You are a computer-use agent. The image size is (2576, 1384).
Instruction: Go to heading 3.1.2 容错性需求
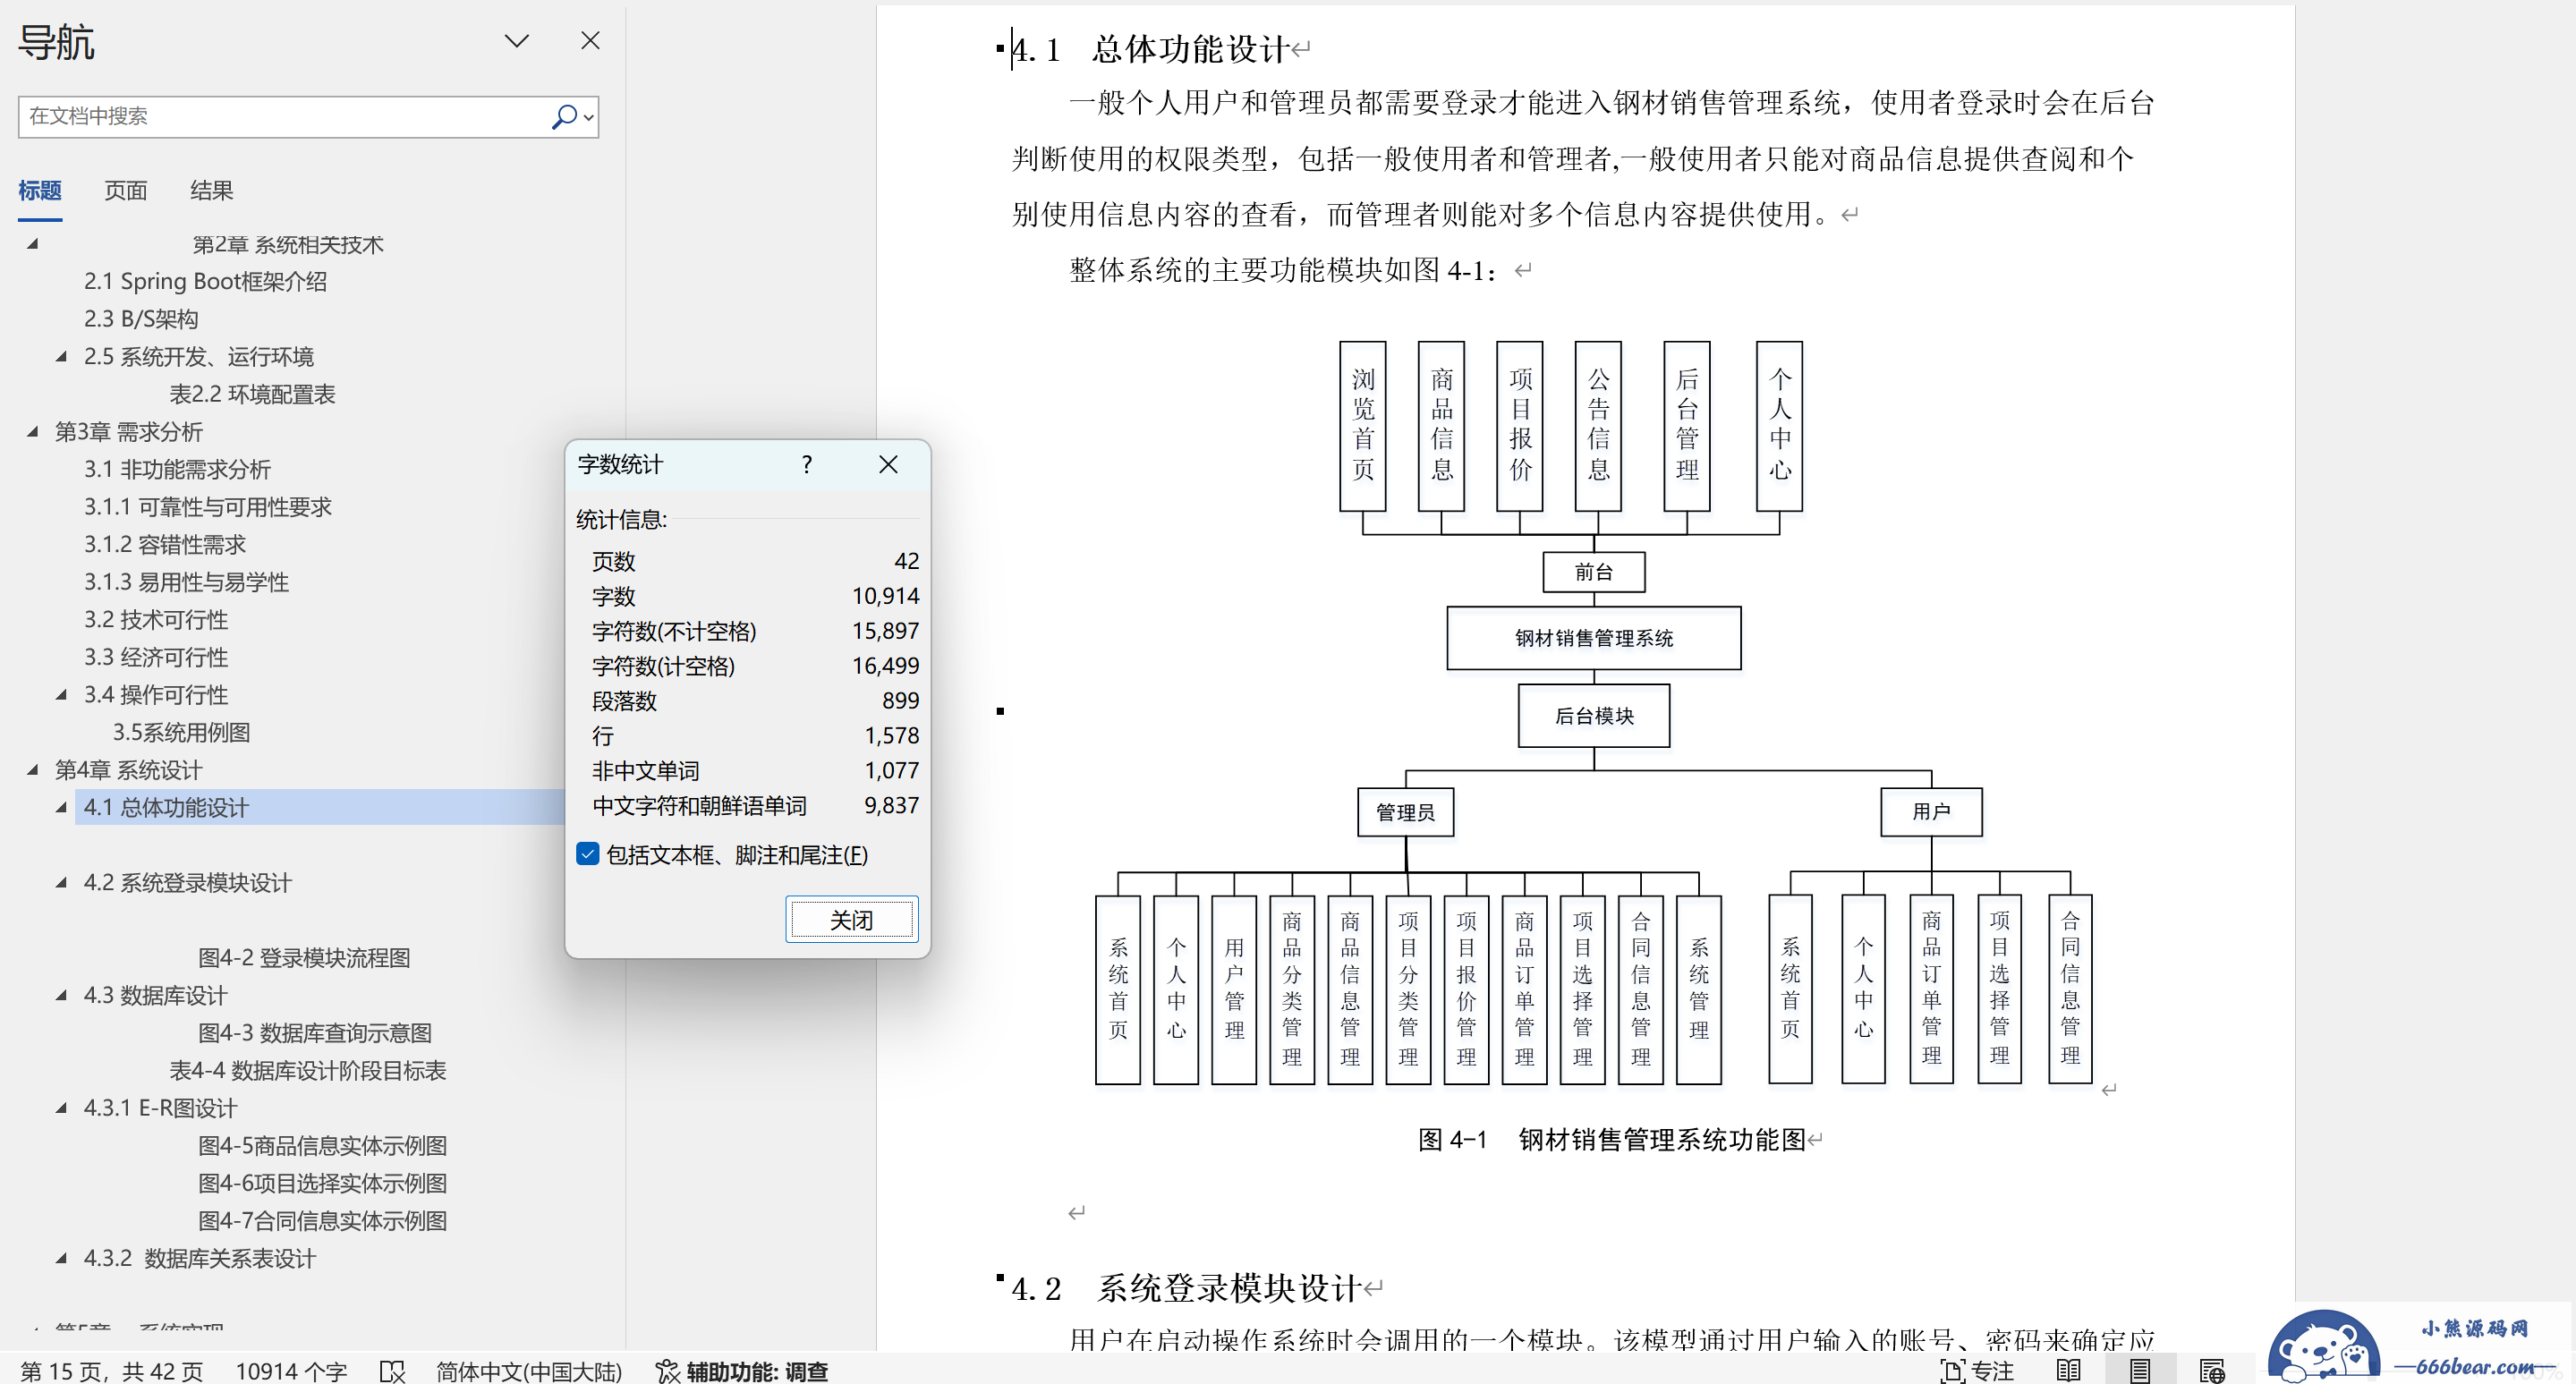[165, 544]
